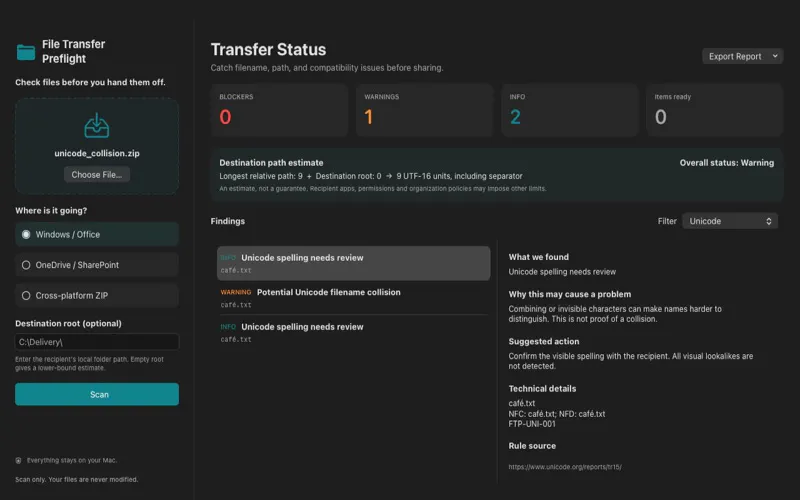Click the Overall status: Warning text
This screenshot has height=500, width=800.
coord(727,163)
